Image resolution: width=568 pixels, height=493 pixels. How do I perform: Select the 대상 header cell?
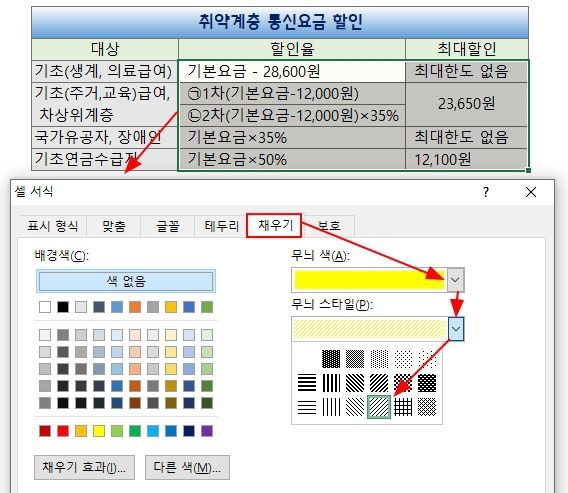(105, 49)
